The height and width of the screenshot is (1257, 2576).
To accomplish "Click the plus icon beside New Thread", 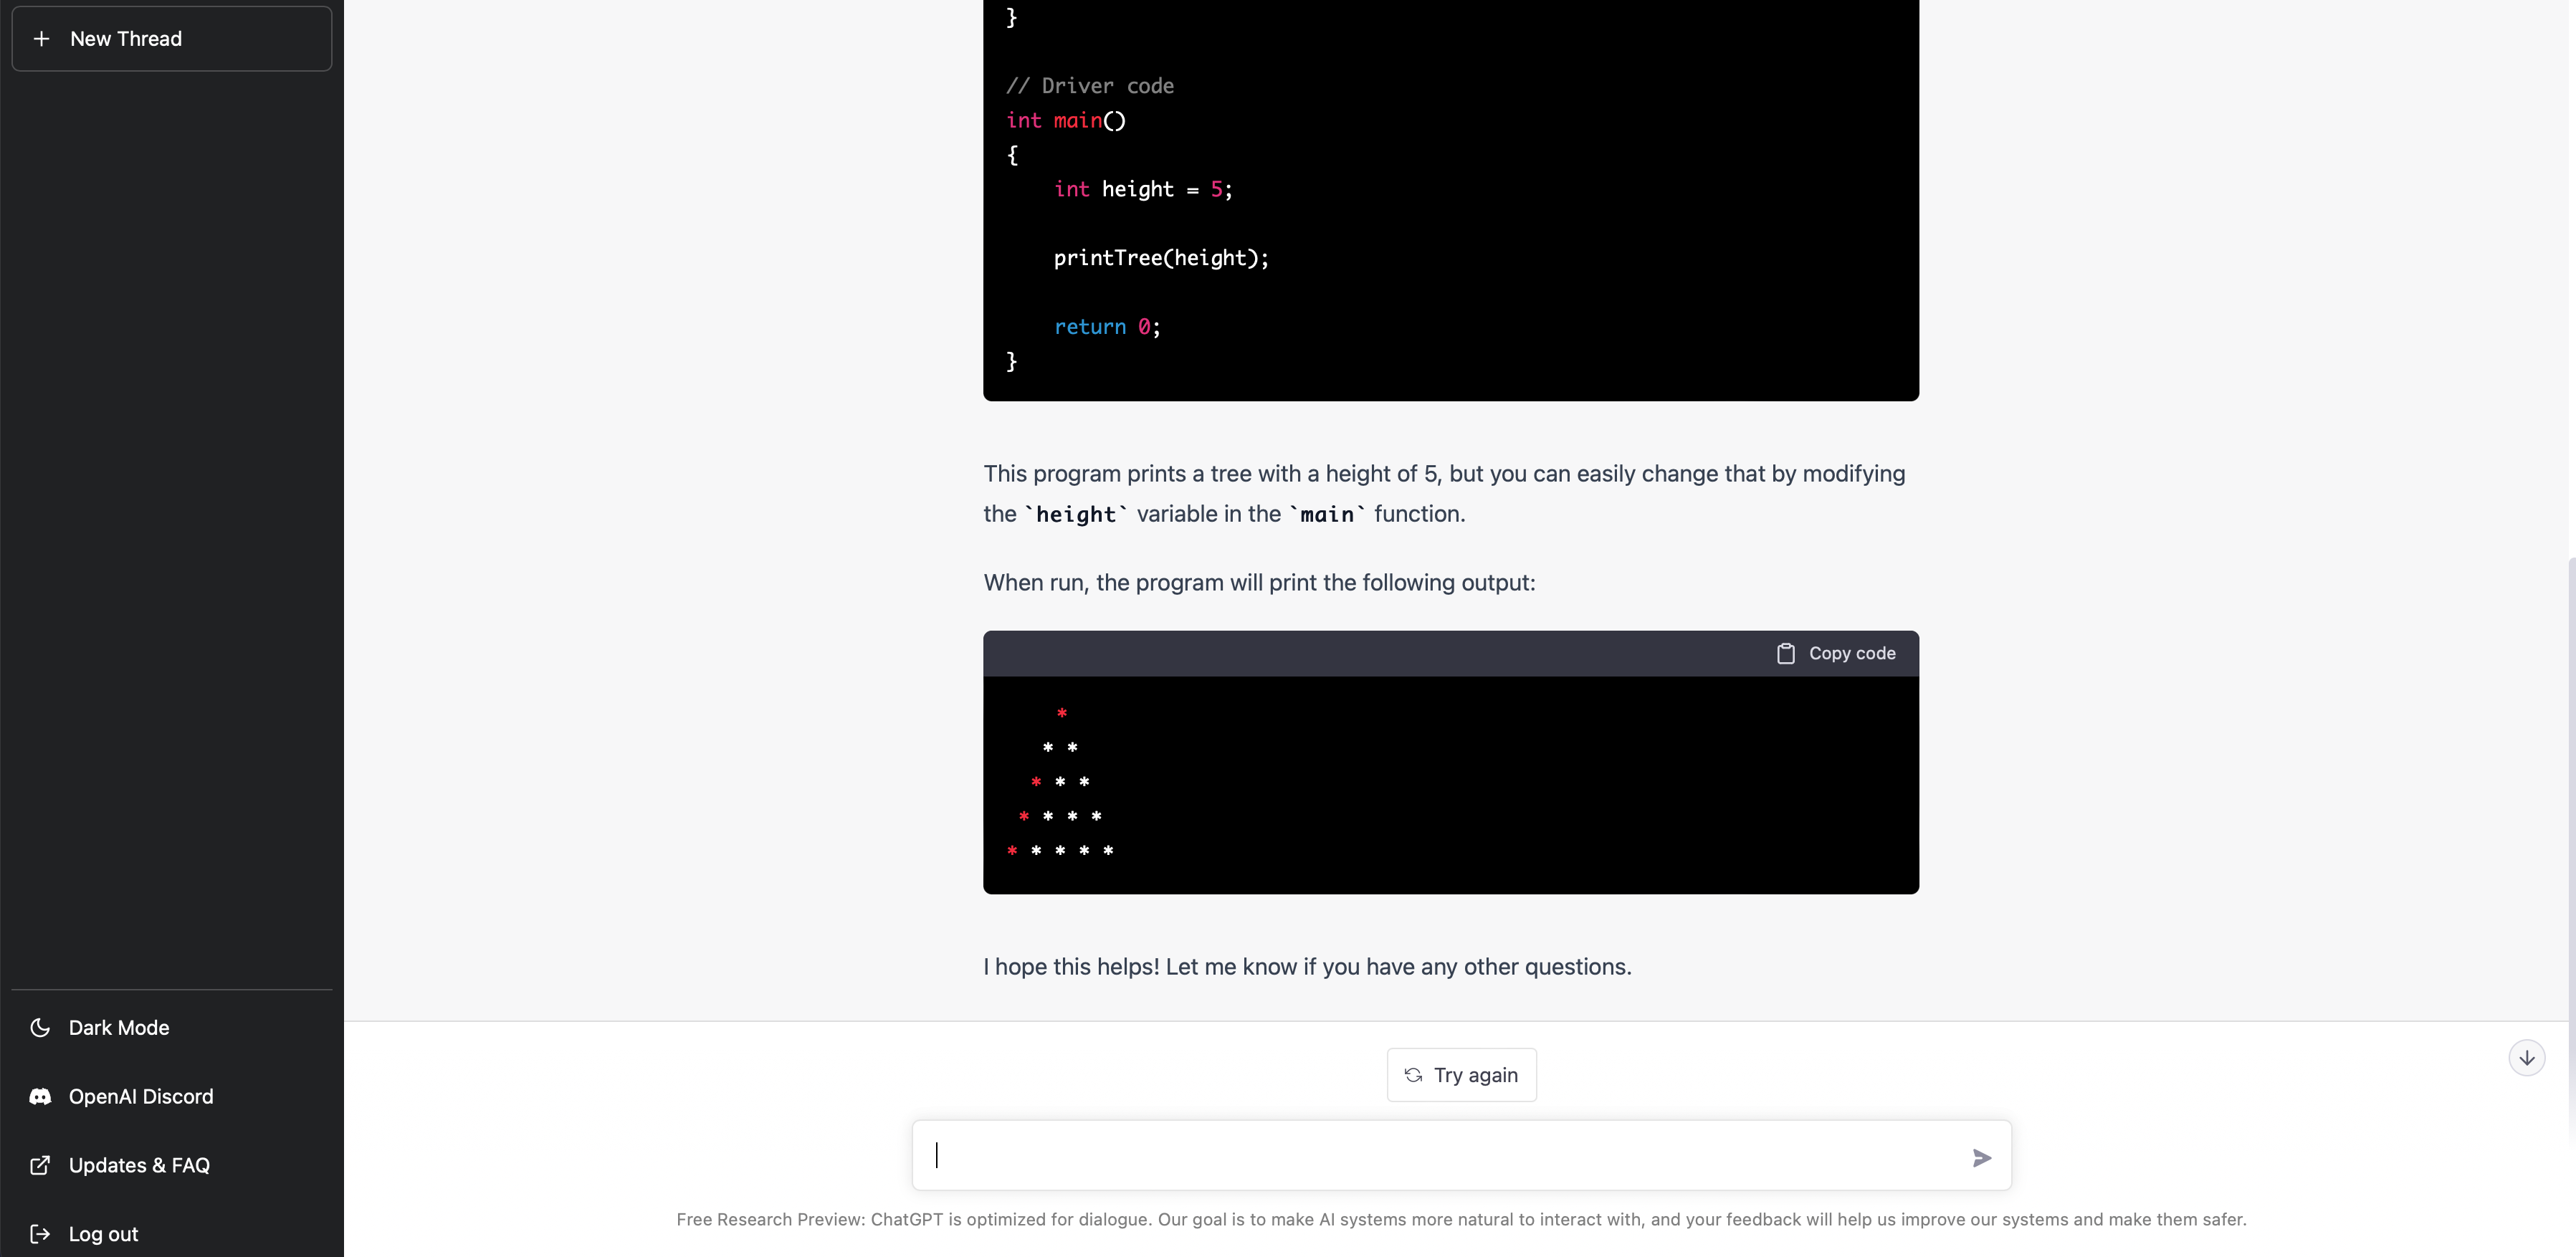I will (41, 39).
